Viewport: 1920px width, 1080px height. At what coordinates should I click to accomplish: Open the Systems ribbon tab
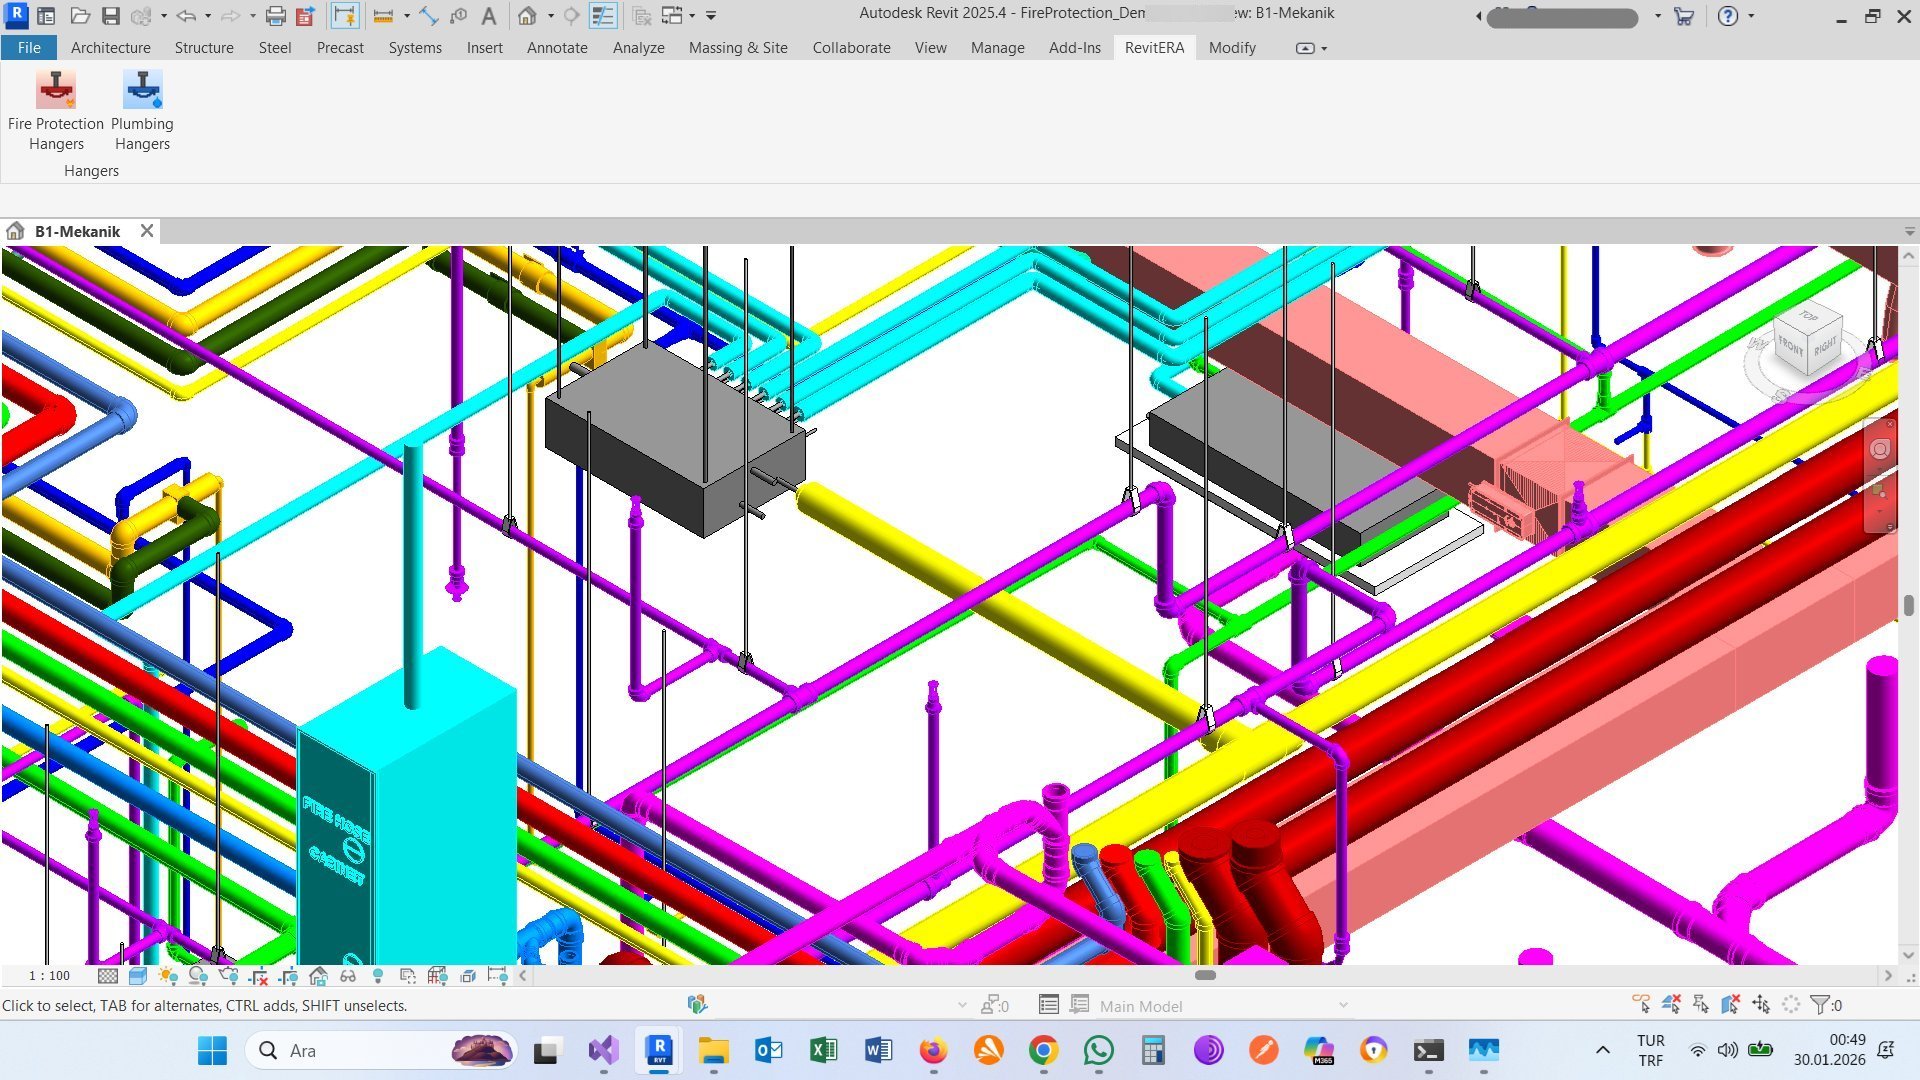pyautogui.click(x=415, y=48)
